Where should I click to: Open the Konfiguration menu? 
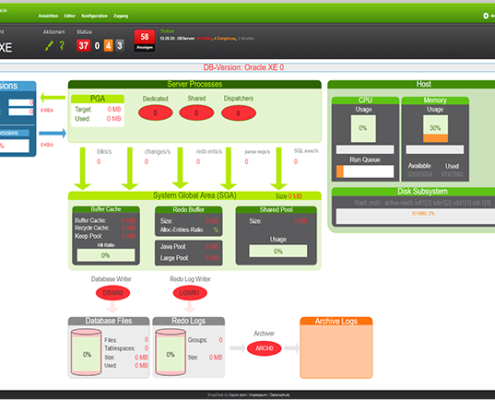pos(94,16)
